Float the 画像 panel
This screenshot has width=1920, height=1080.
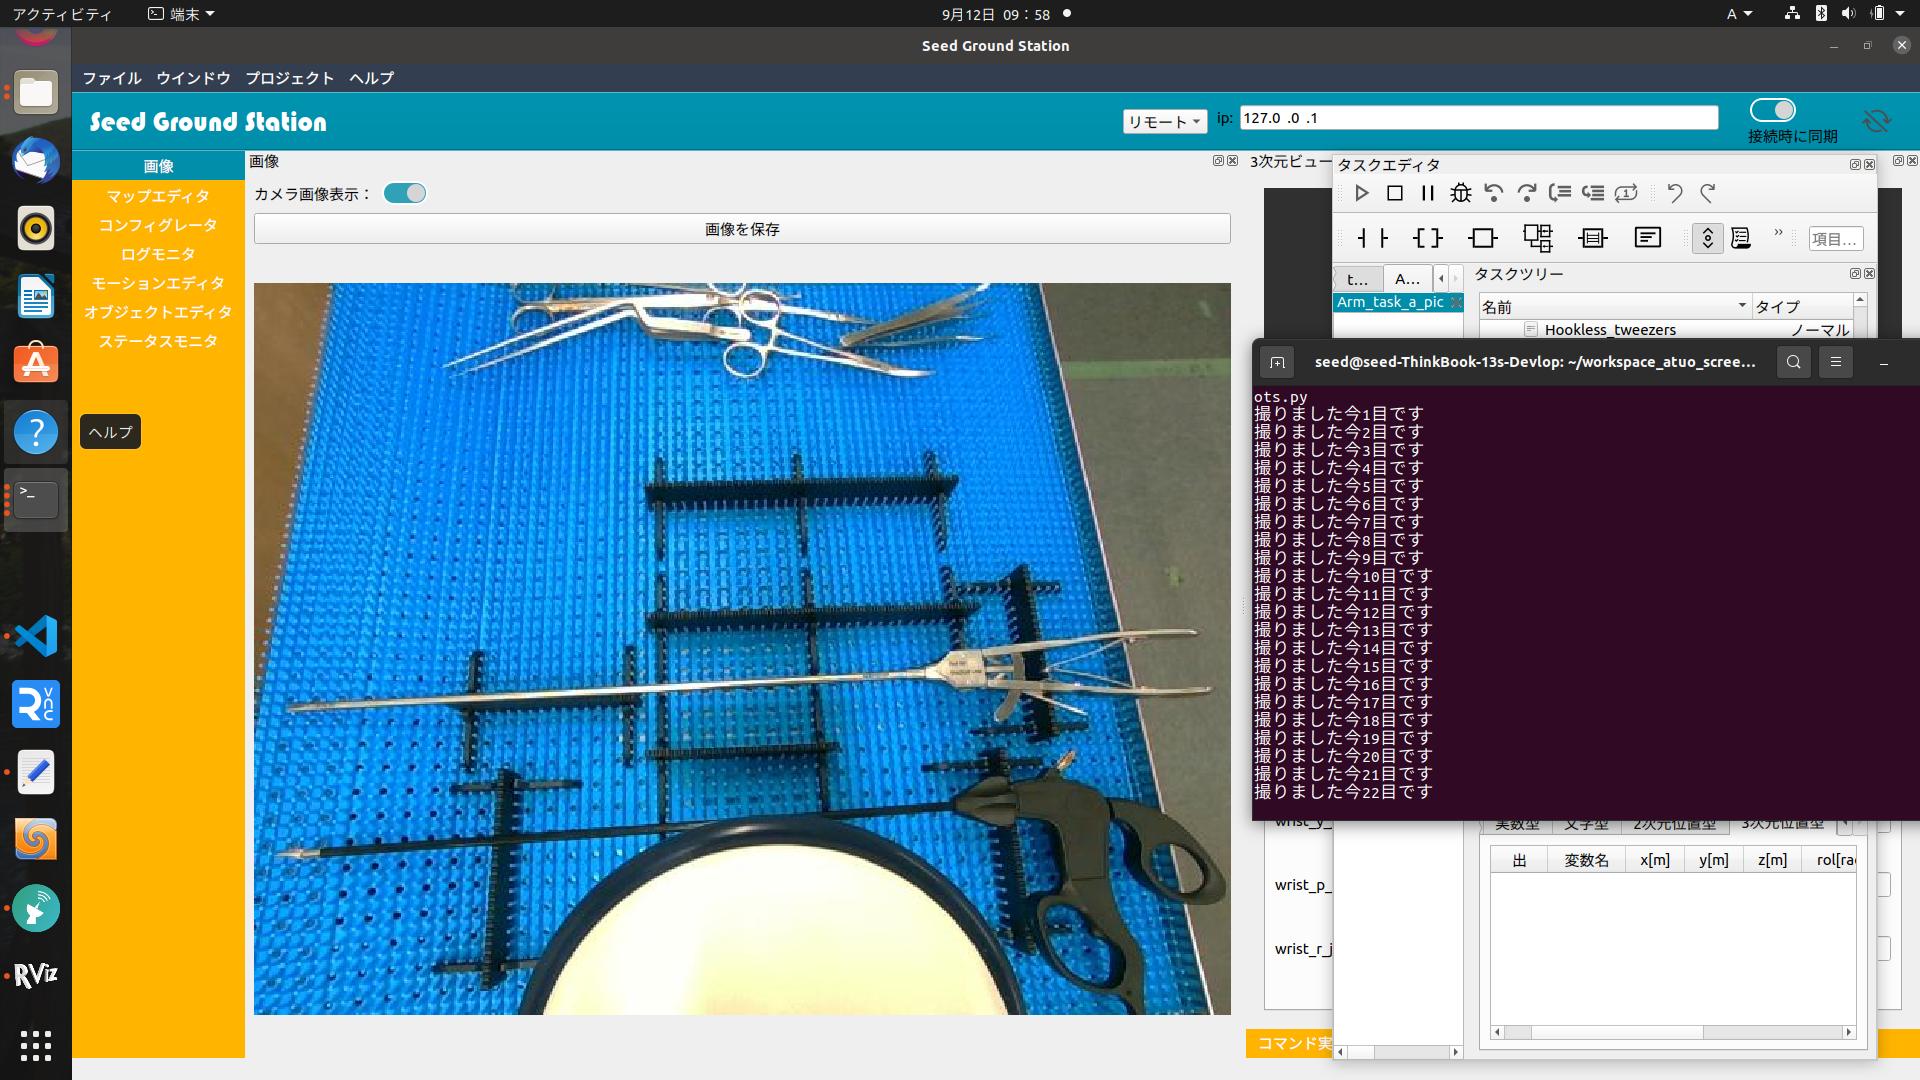coord(1218,161)
